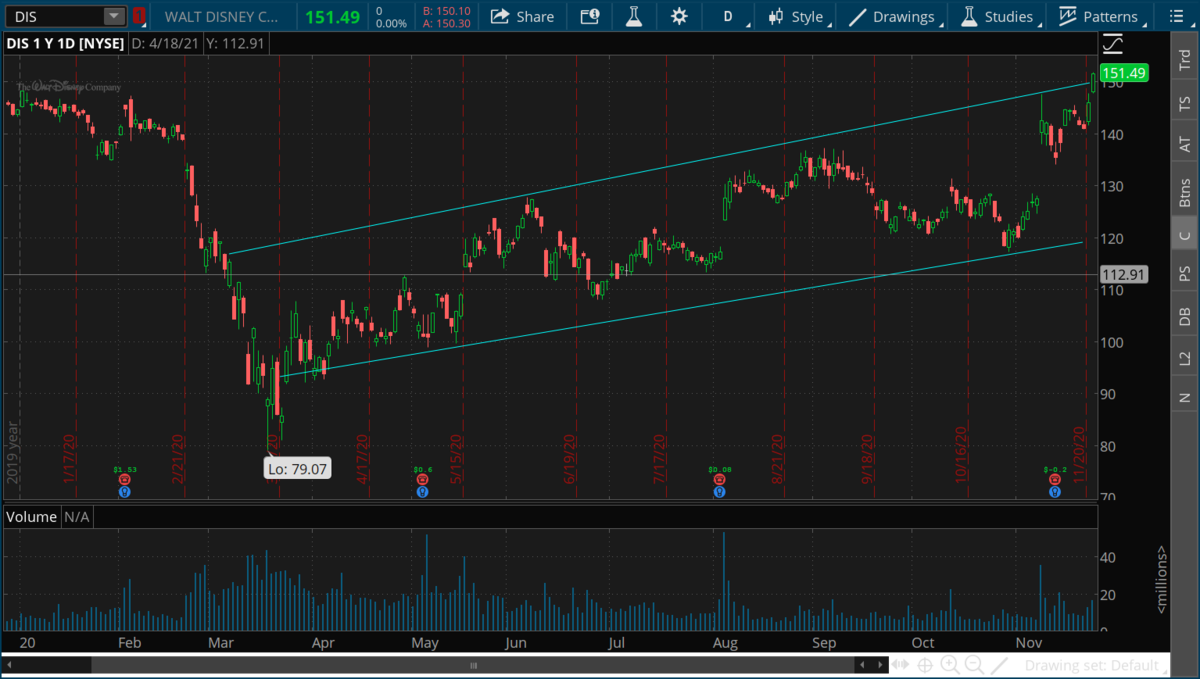
Task: Click the zoom in magnifier icon
Action: pos(949,665)
